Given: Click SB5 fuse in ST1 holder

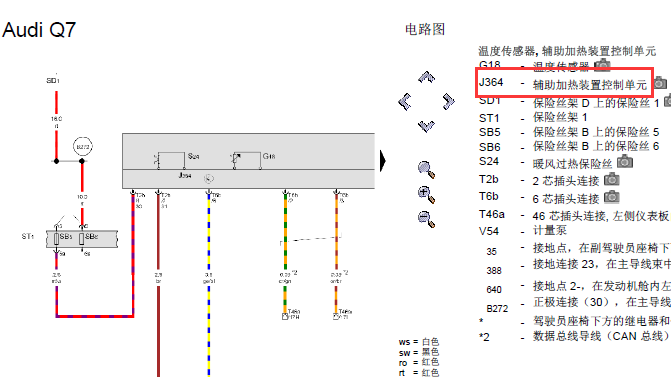Looking at the screenshot, I should [x=56, y=238].
